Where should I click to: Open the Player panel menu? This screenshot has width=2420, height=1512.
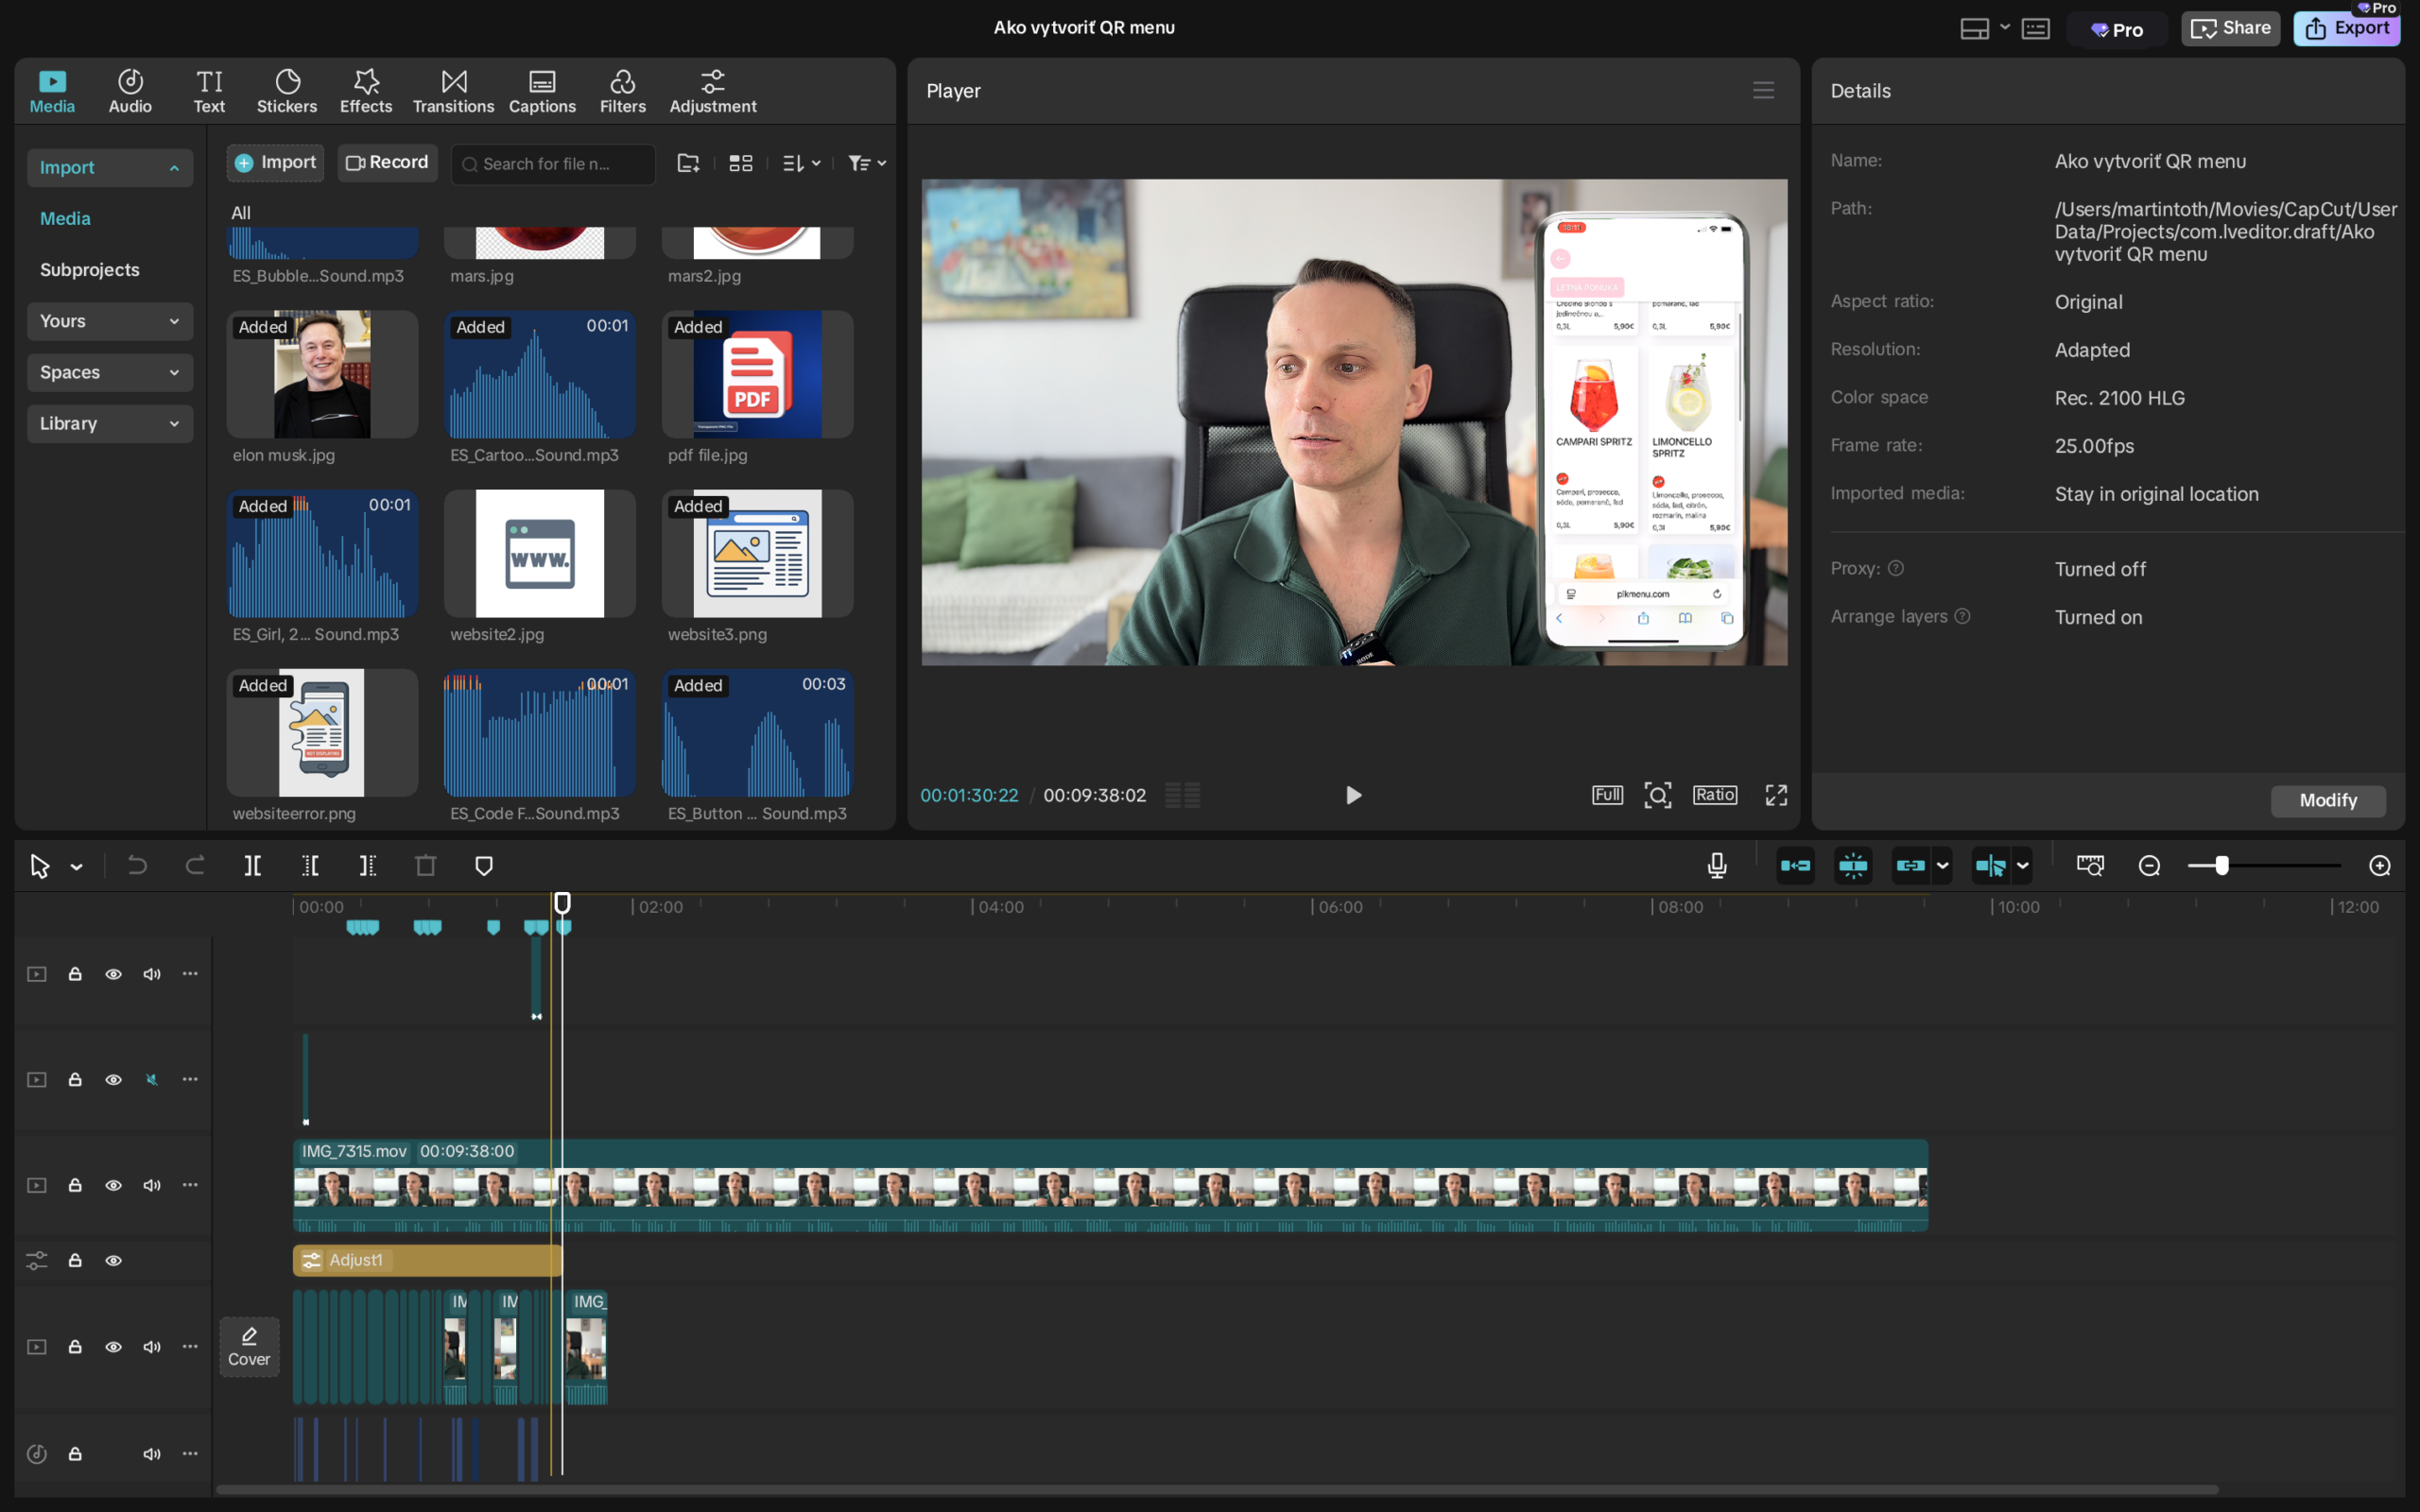click(x=1763, y=91)
